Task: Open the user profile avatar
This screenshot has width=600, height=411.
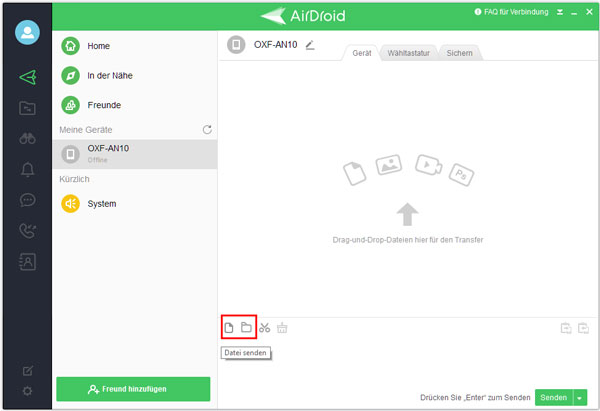Action: 27,32
